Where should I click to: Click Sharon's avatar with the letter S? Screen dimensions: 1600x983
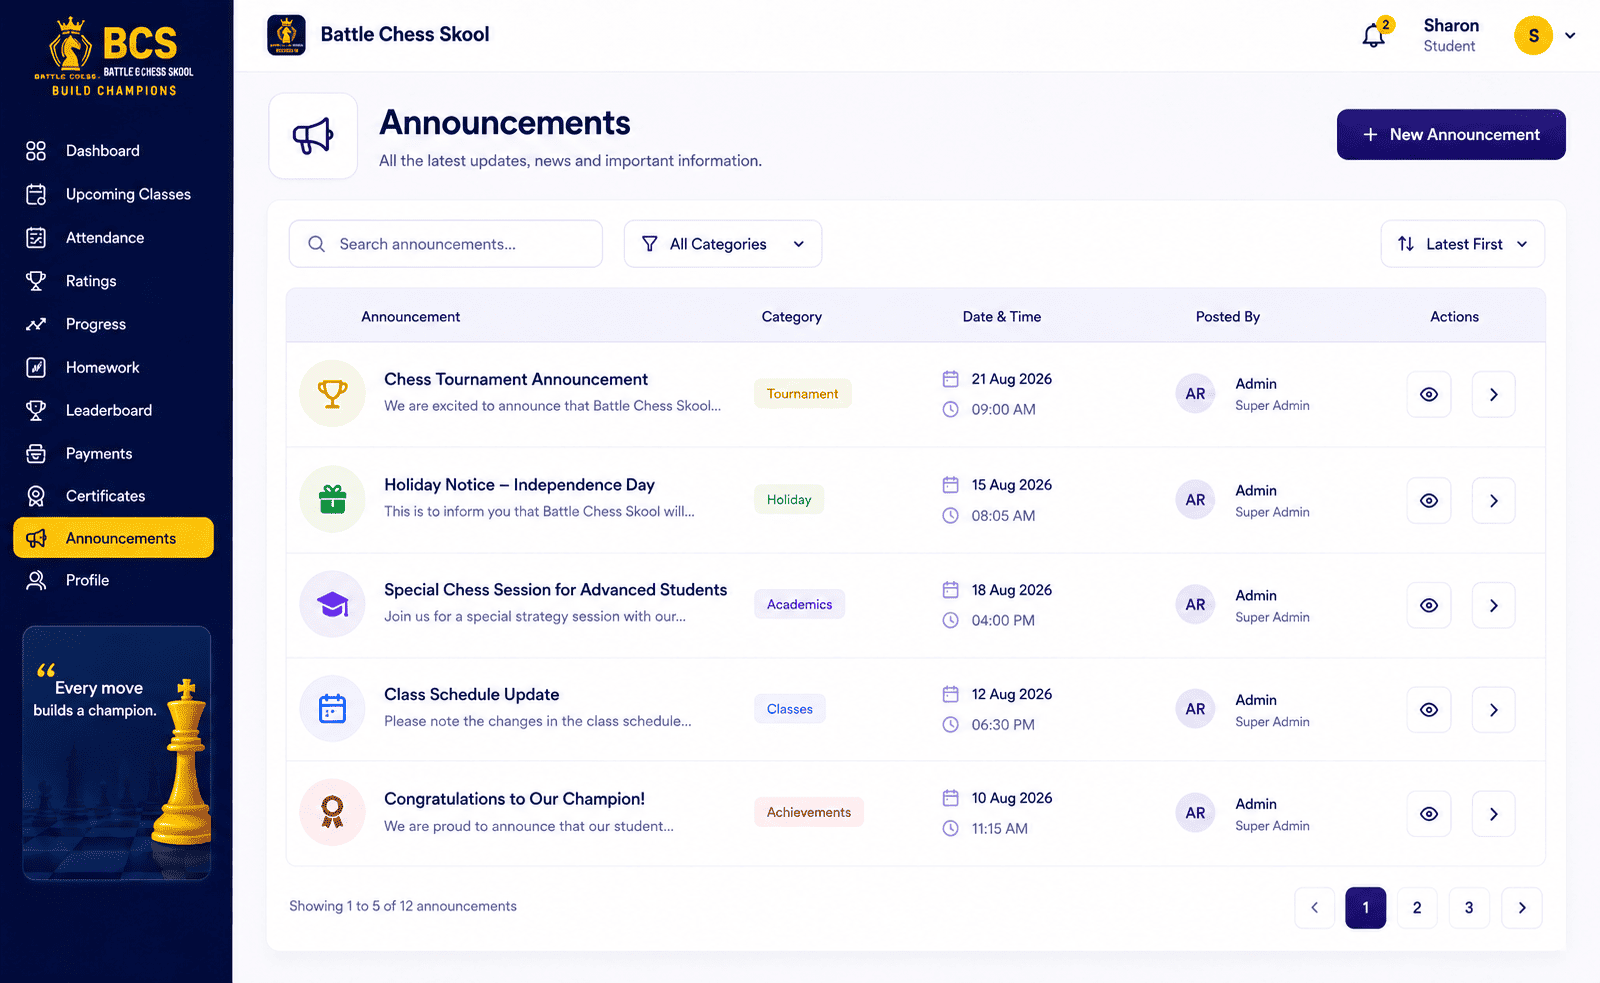click(x=1533, y=36)
